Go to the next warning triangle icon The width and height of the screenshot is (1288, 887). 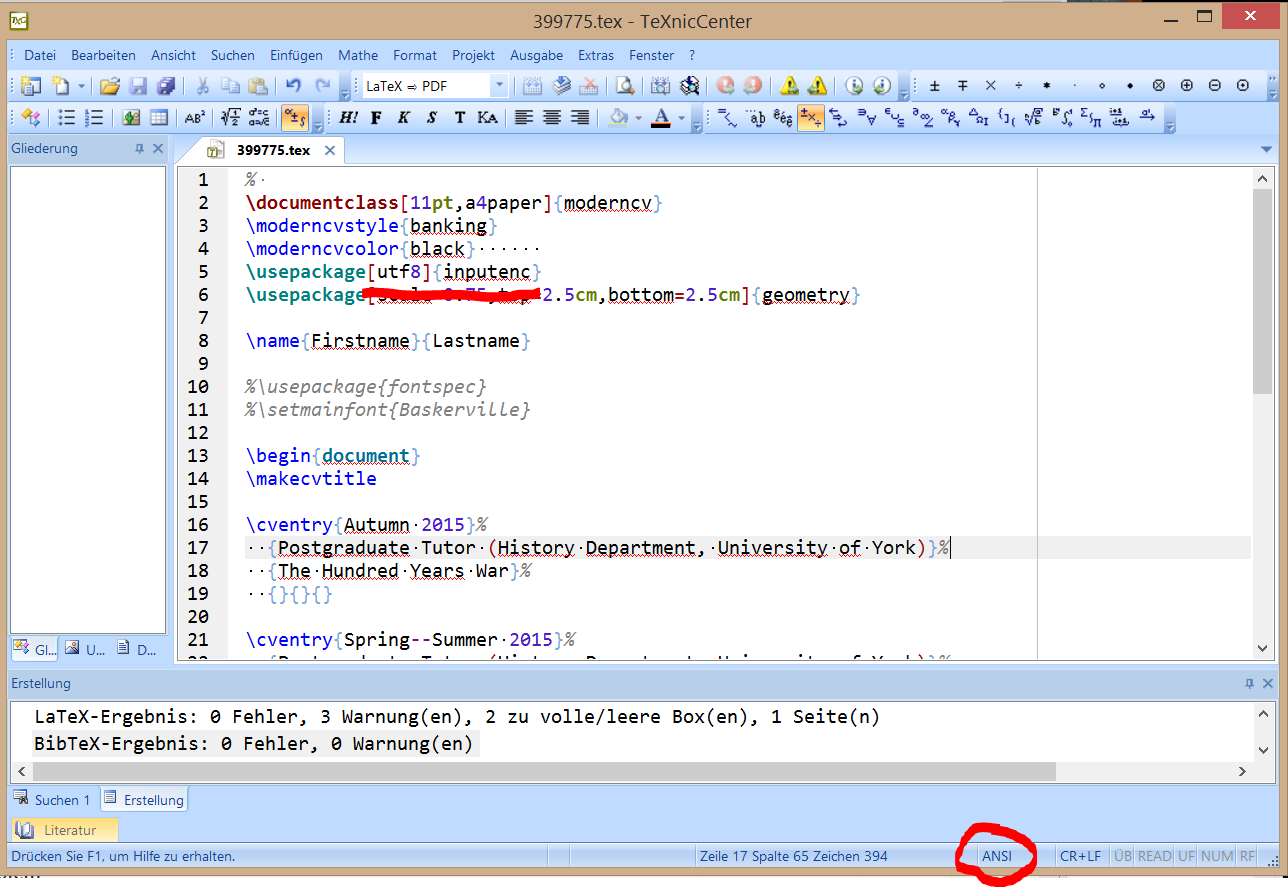(790, 86)
